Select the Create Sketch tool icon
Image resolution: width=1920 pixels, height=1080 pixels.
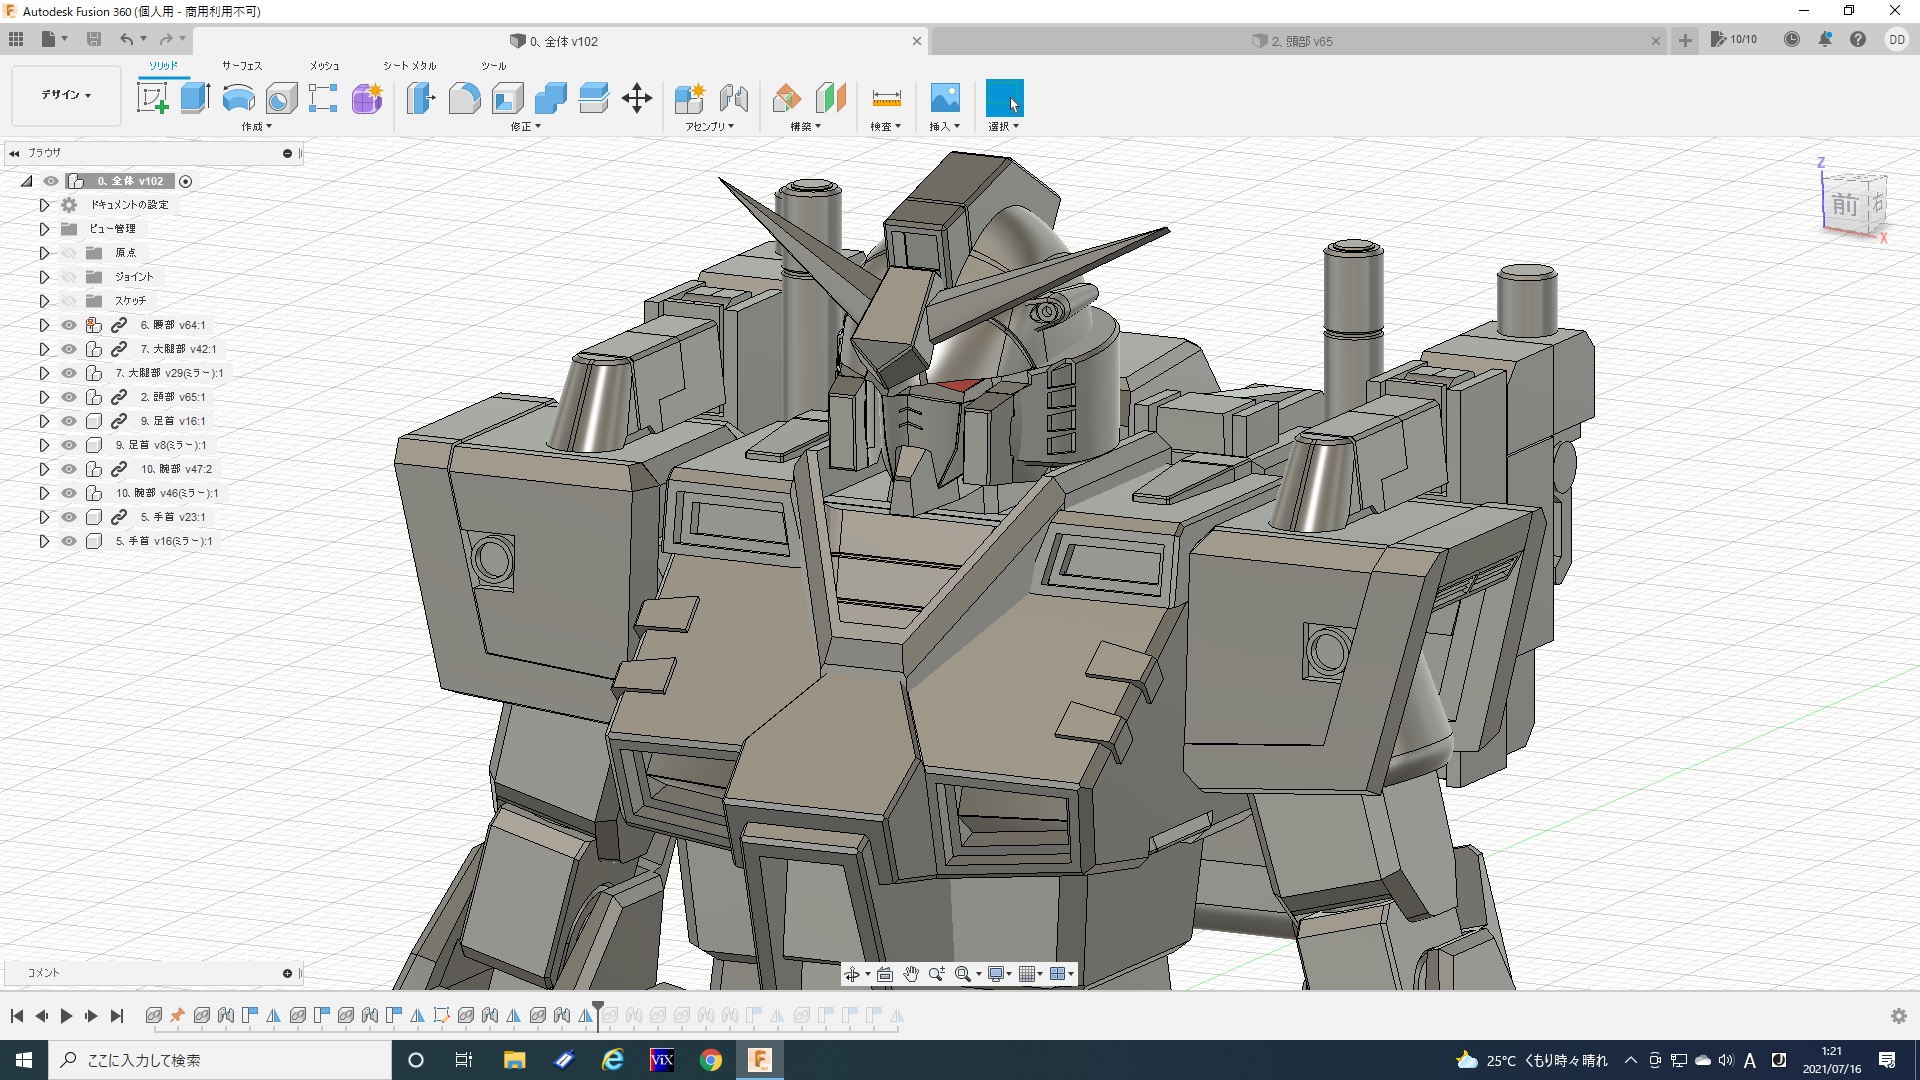[152, 98]
